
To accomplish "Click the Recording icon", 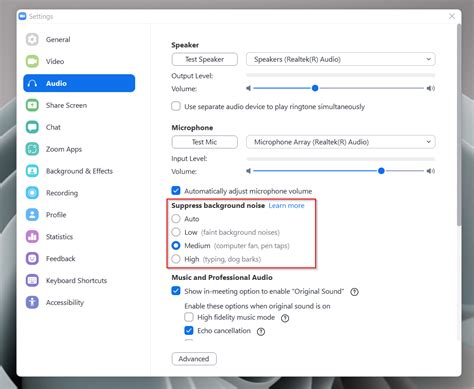I will pos(32,193).
